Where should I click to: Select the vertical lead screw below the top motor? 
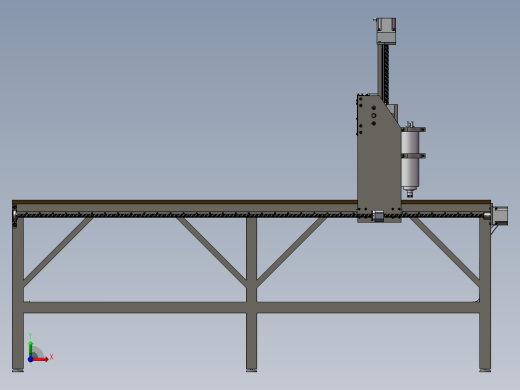(x=386, y=74)
